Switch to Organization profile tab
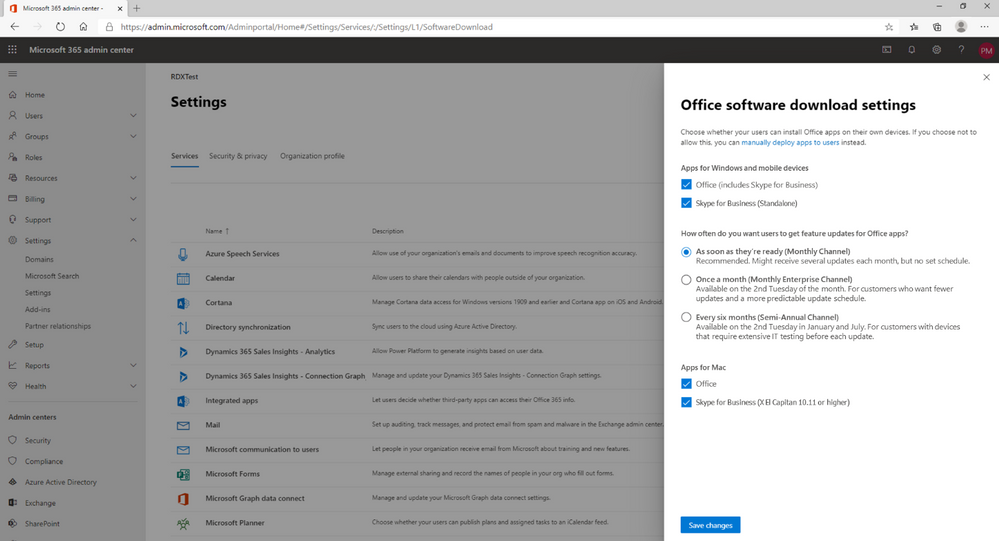This screenshot has height=541, width=999. coord(312,156)
